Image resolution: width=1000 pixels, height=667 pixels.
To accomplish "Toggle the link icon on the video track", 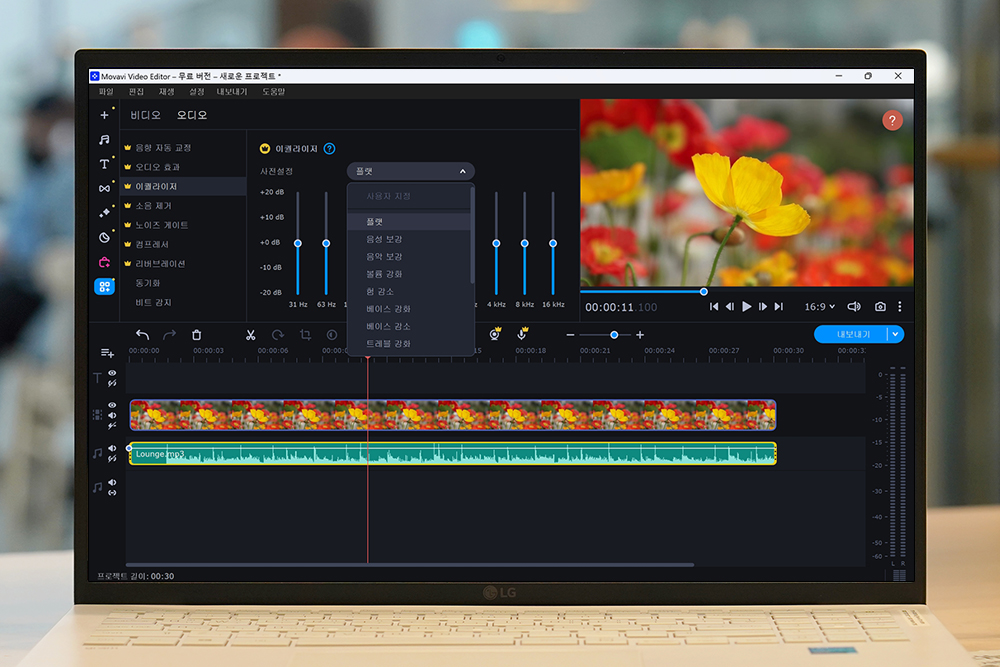I will [112, 425].
